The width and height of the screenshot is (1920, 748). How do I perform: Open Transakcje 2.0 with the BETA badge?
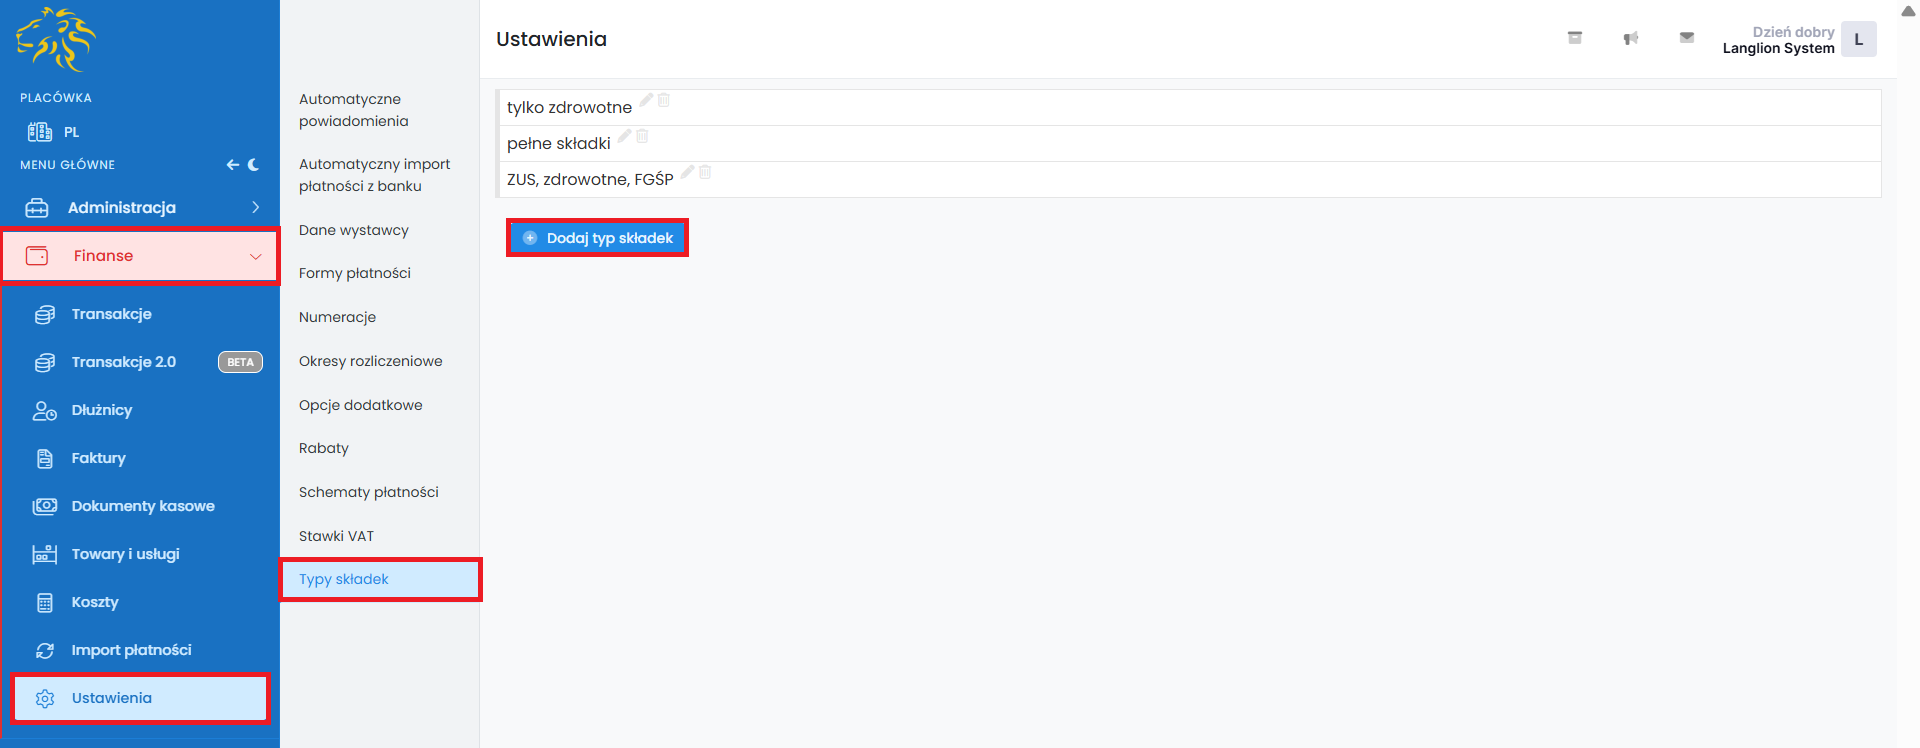pyautogui.click(x=124, y=362)
